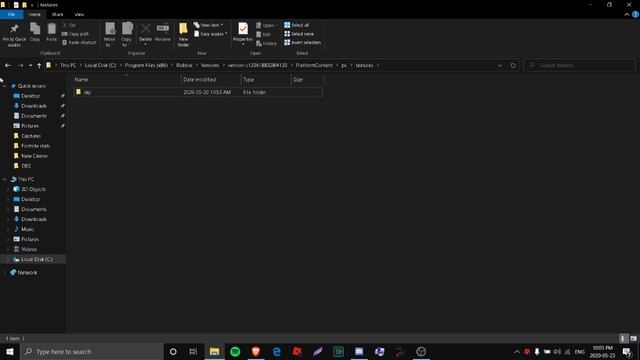The image size is (640, 360).
Task: Go back with the Back arrow
Action: tap(8, 65)
